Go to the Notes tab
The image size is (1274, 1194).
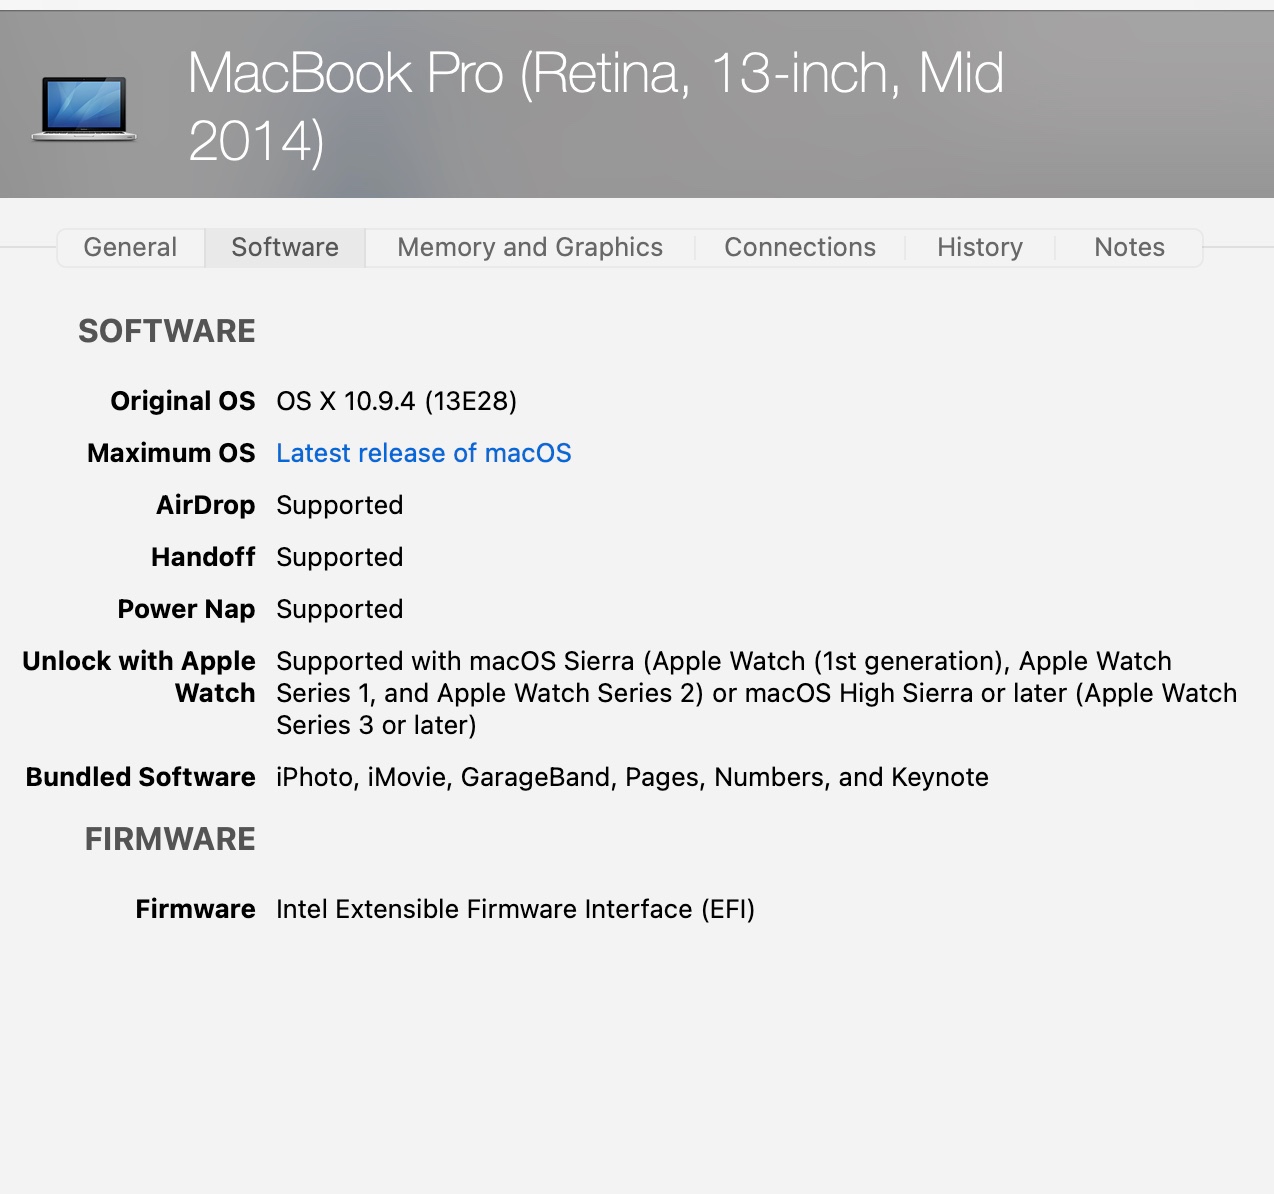point(1129,247)
